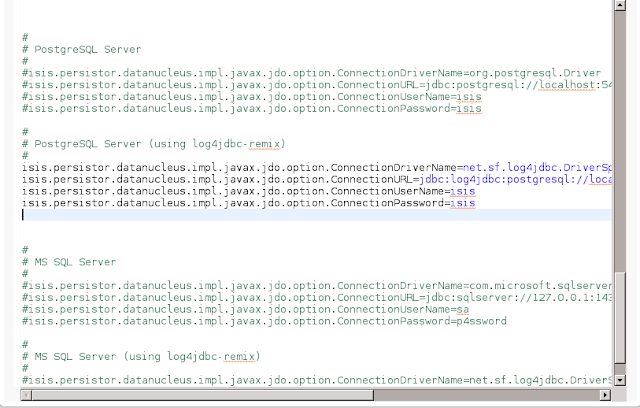
Task: Click the vertical scrollbar thumb
Action: [620, 317]
